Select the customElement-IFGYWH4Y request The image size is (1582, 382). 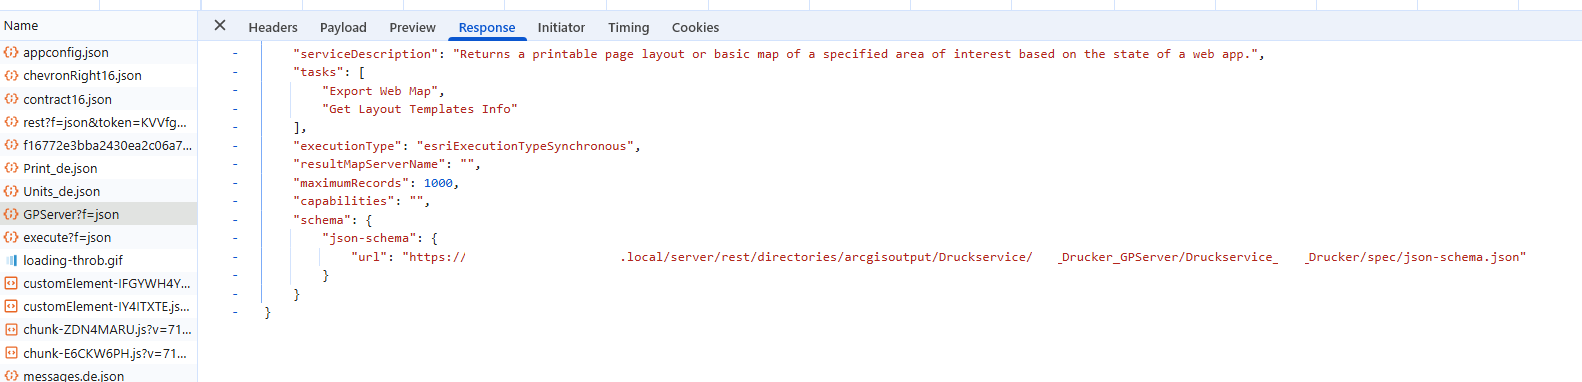(x=98, y=283)
